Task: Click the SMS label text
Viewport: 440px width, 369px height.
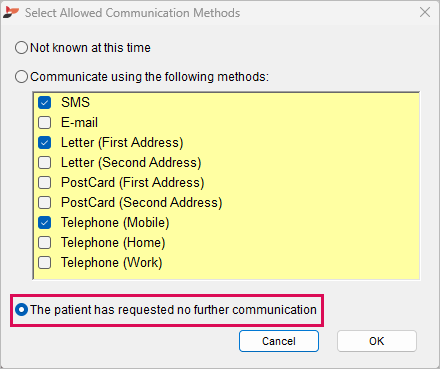Action: 75,102
